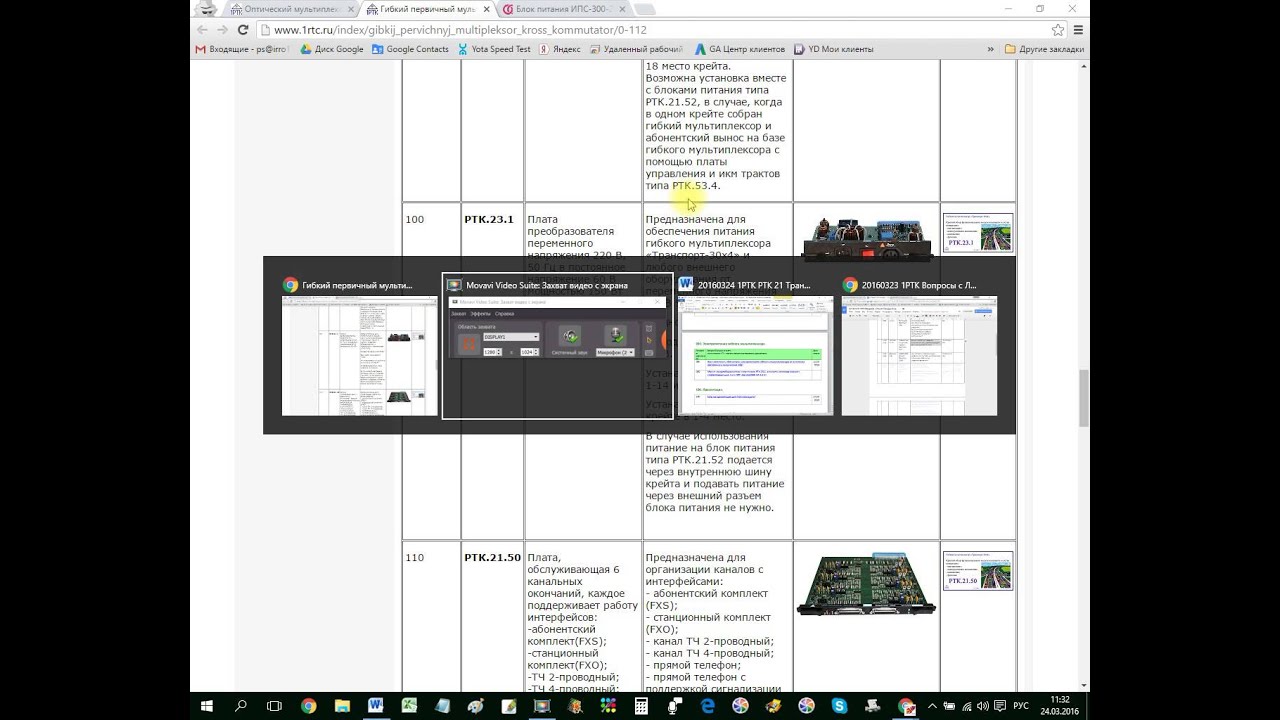
Task: Click the address bar URL field
Action: coord(640,30)
